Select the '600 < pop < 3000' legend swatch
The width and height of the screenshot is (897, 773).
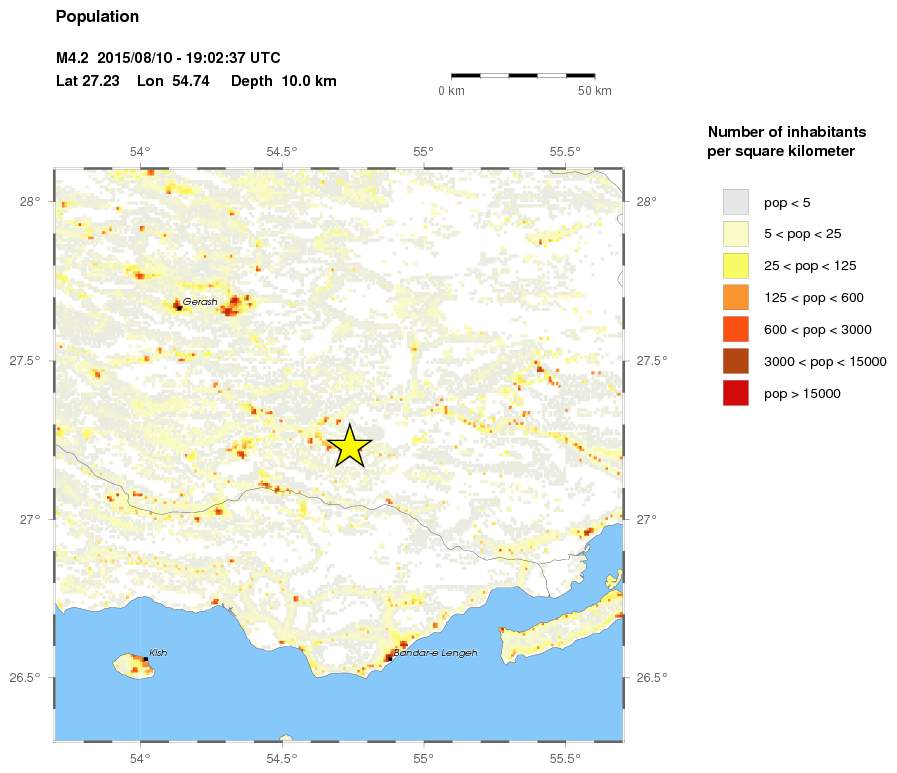coord(735,330)
